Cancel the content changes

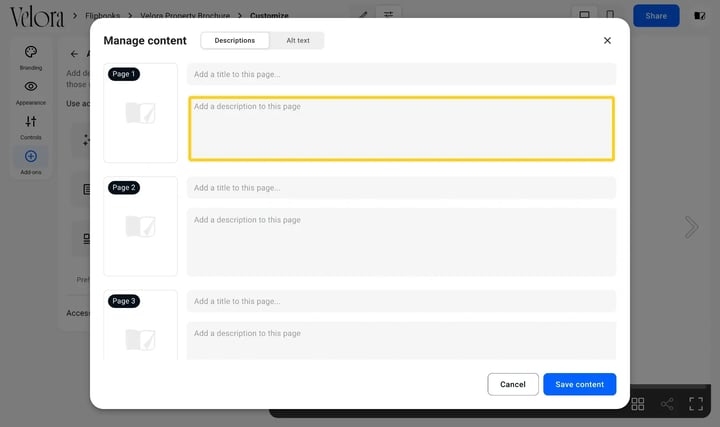pos(513,384)
